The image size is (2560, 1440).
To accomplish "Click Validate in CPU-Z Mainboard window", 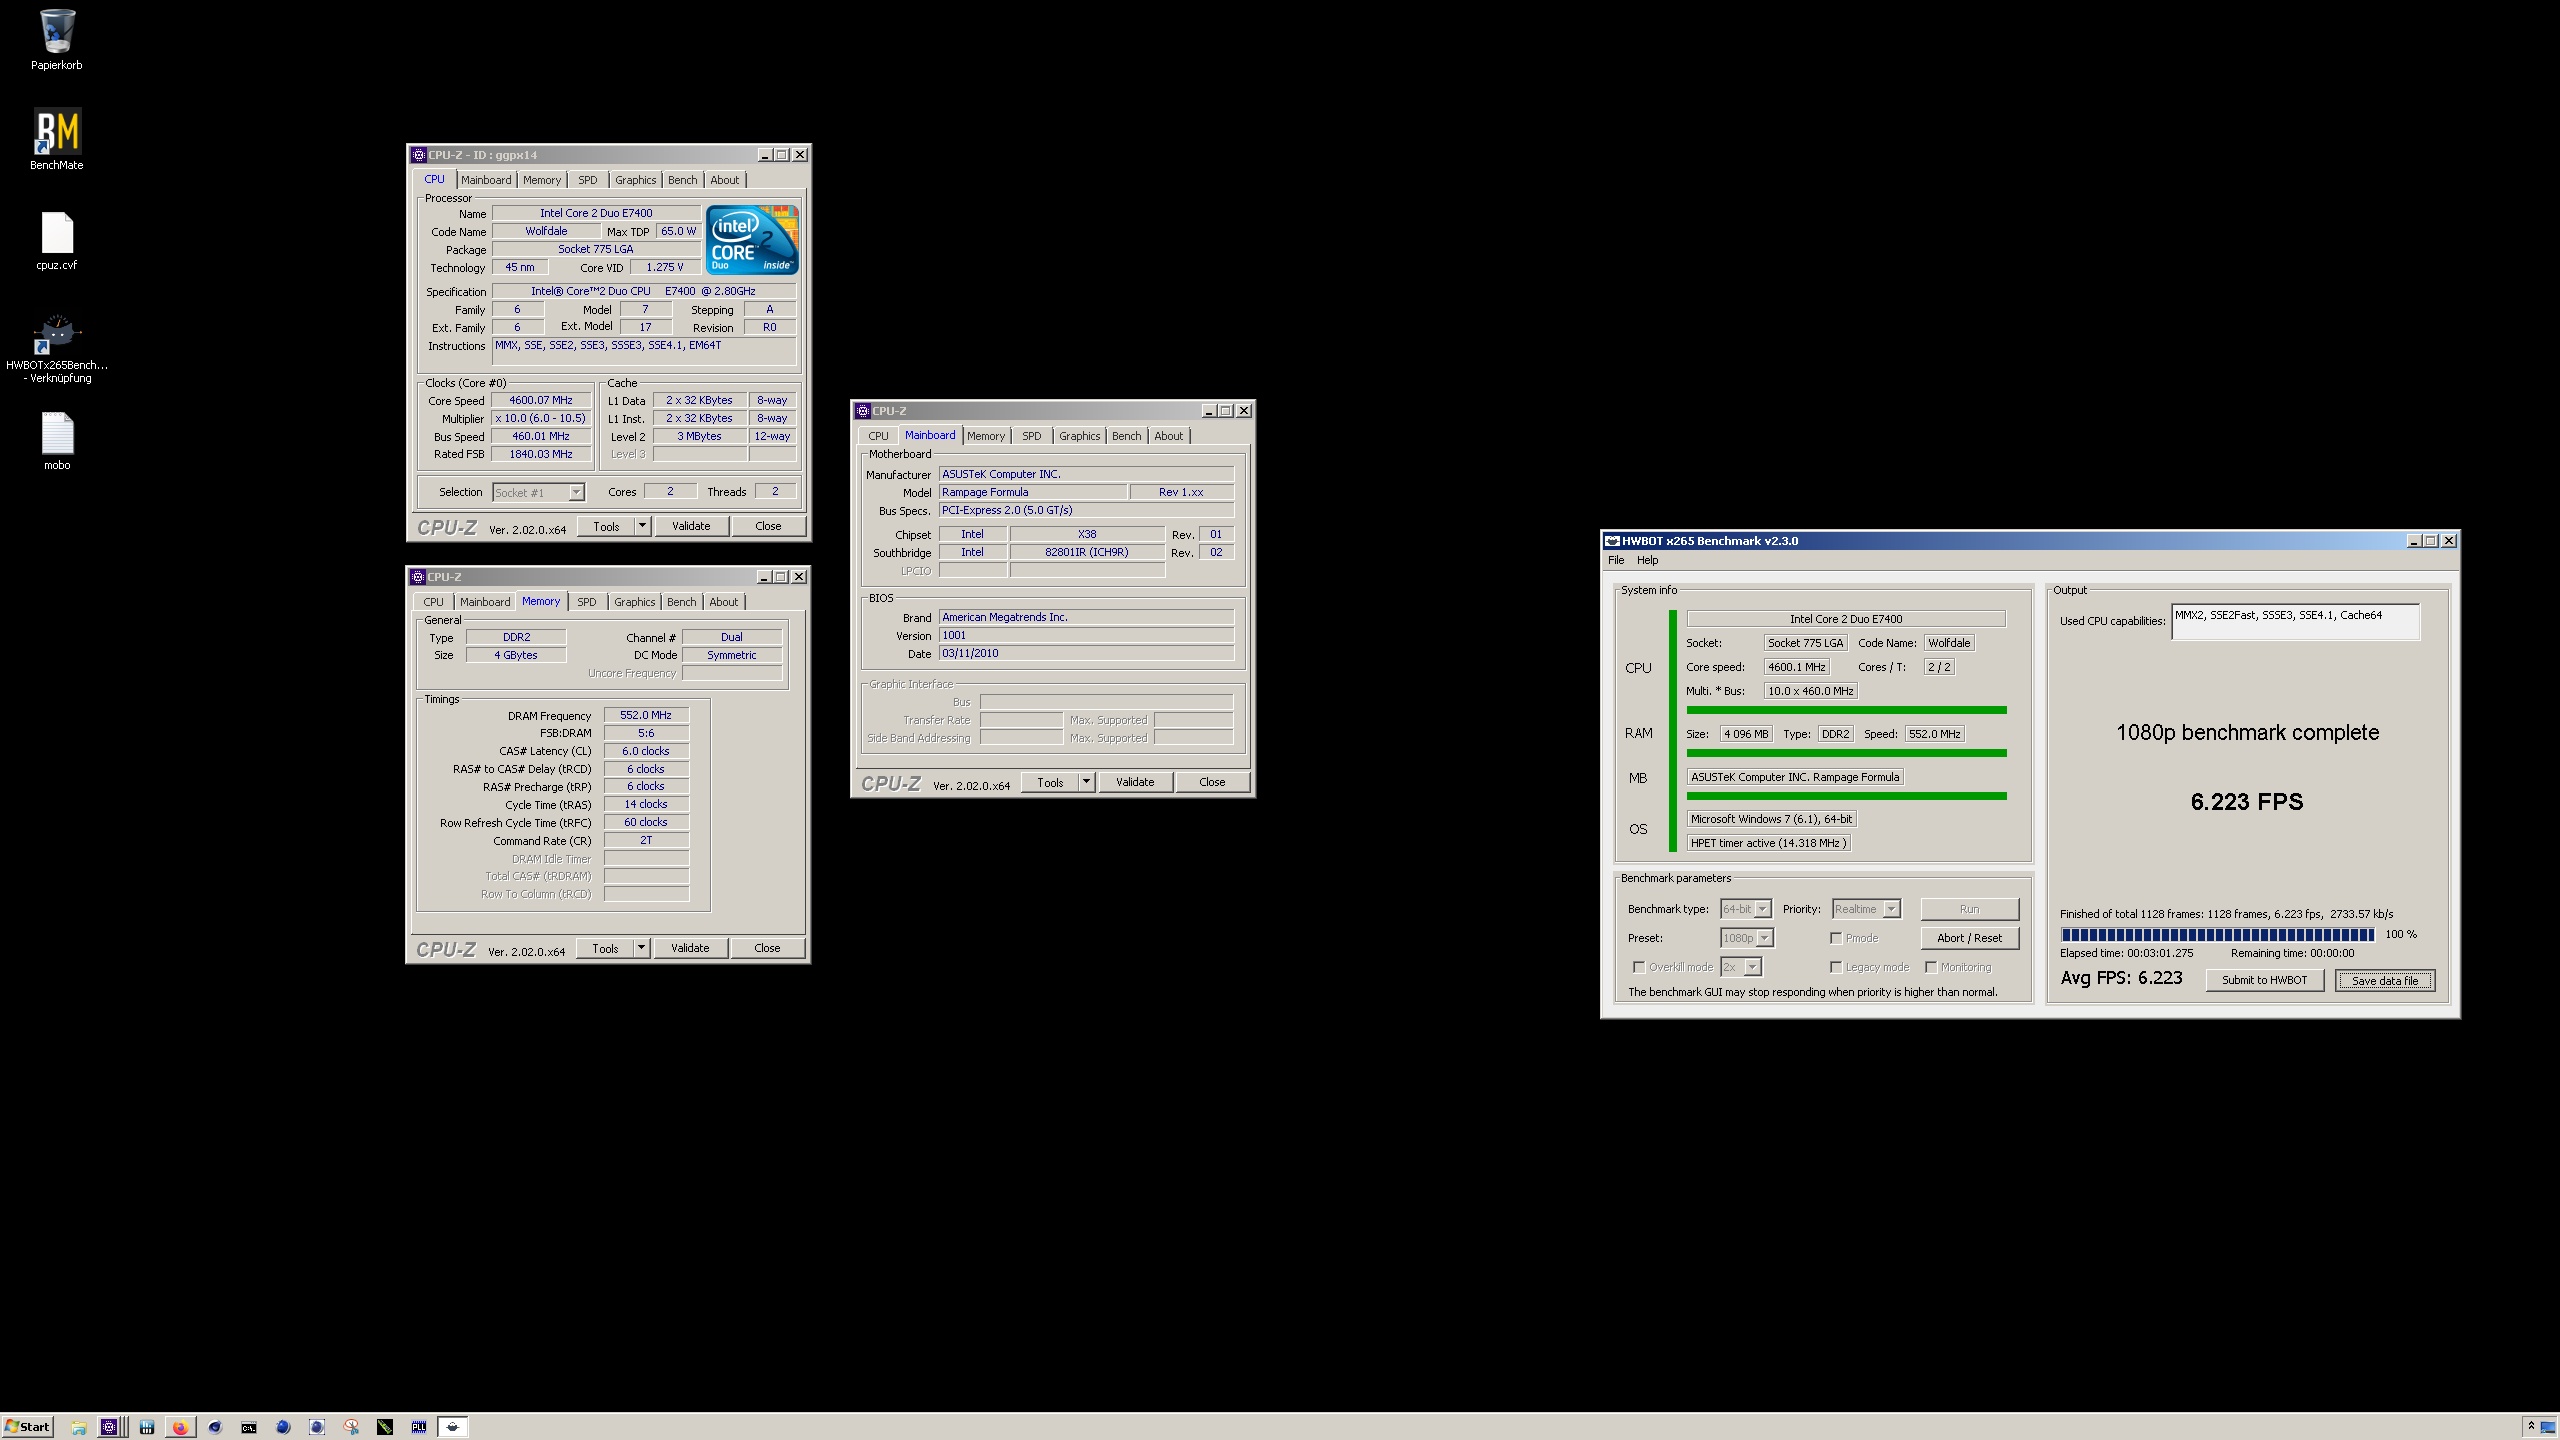I will [1135, 782].
